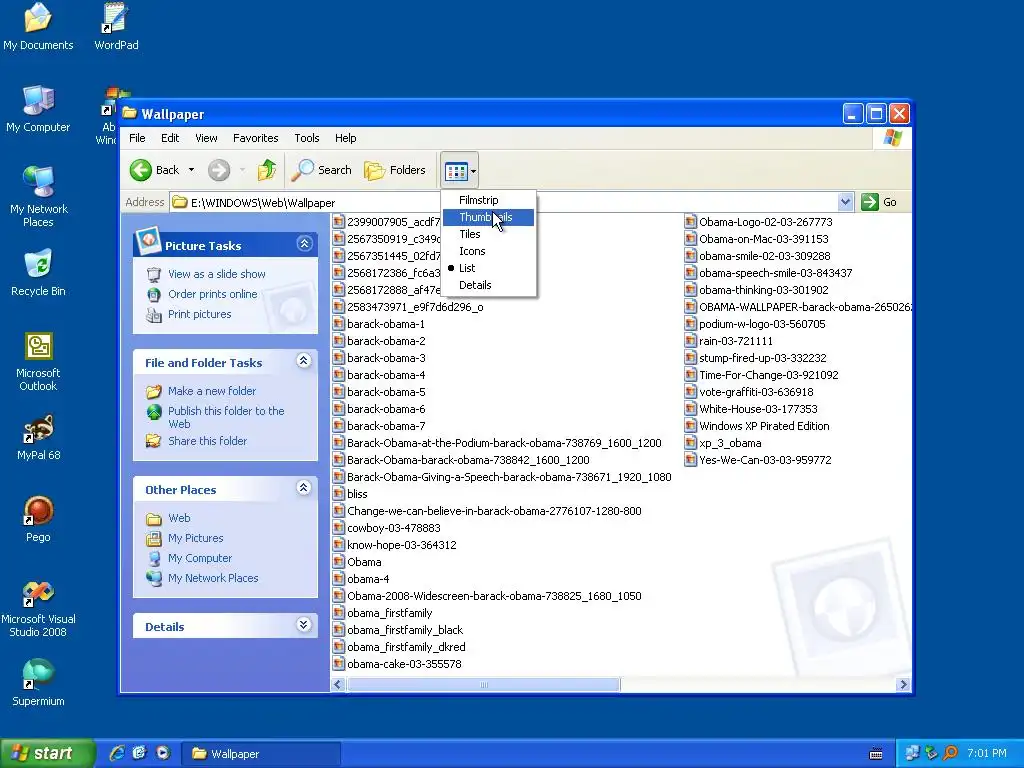Open the Help menu
The width and height of the screenshot is (1024, 768).
click(x=345, y=138)
